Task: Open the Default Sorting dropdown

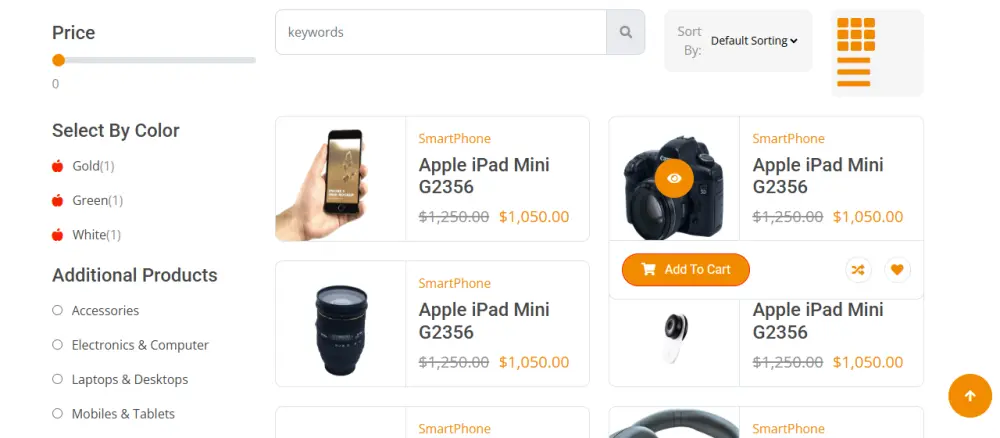Action: [x=754, y=41]
